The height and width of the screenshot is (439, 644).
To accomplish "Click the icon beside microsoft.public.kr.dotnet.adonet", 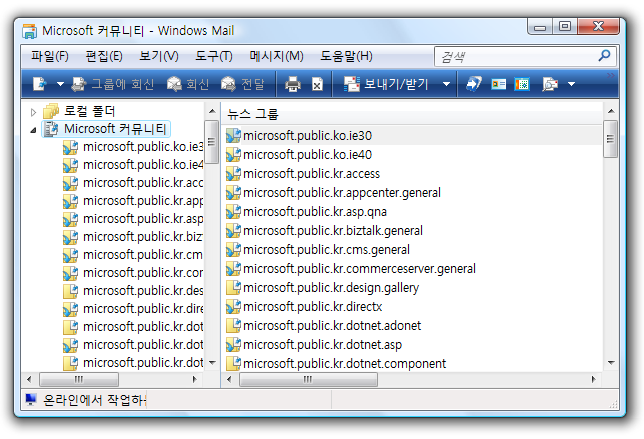I will tap(234, 326).
